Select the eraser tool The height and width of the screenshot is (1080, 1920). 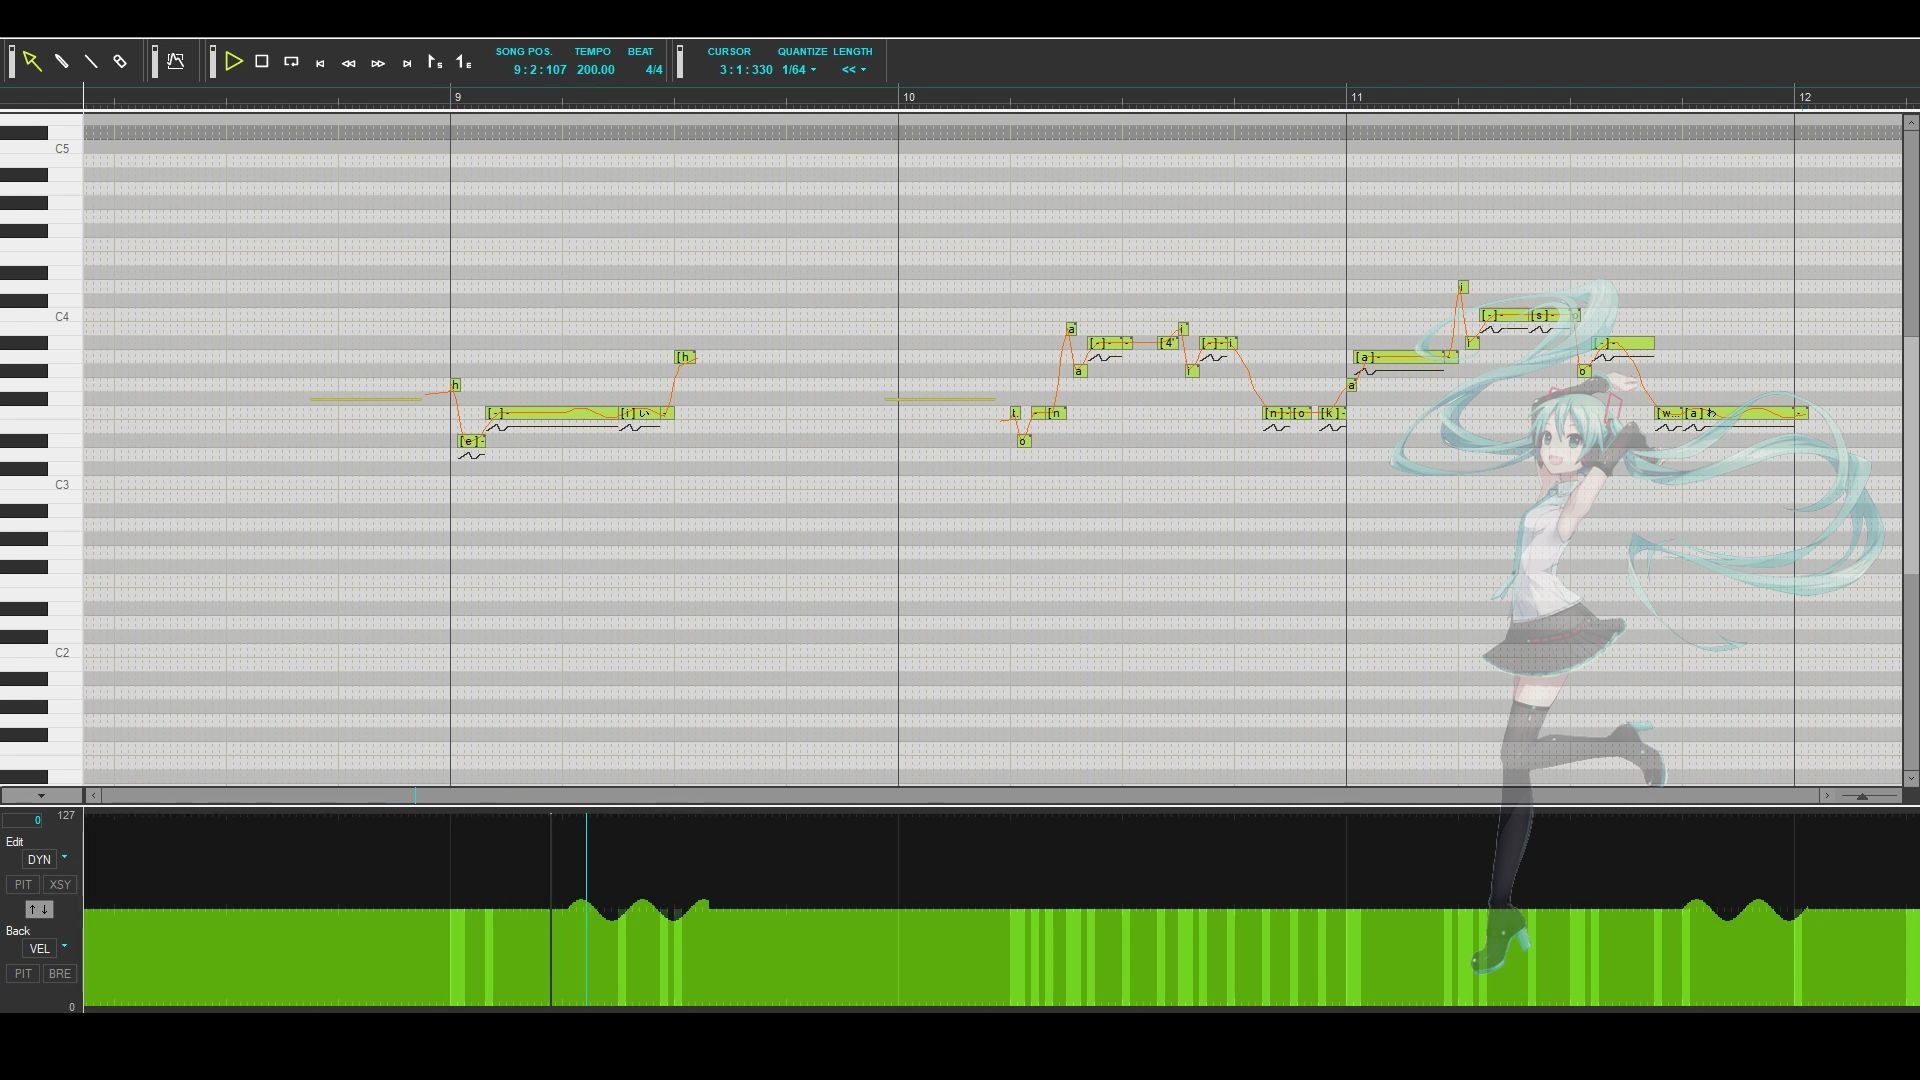coord(120,62)
